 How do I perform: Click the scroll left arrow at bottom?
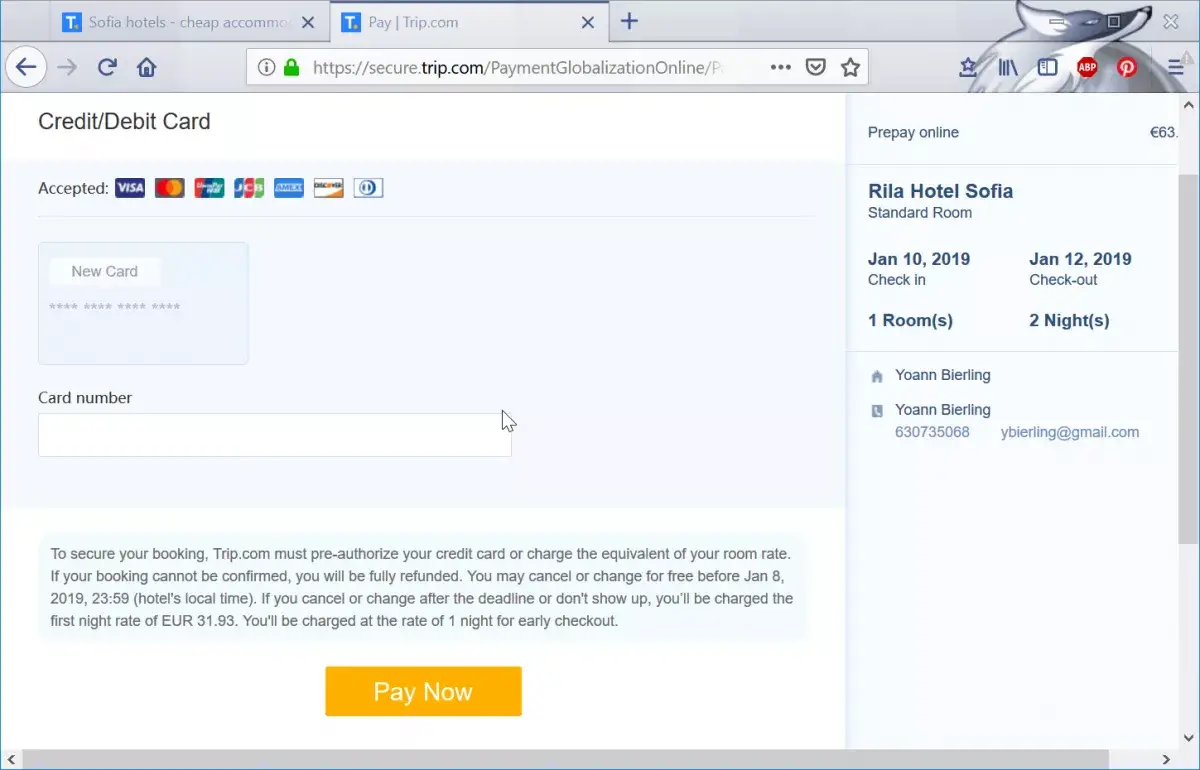point(10,759)
